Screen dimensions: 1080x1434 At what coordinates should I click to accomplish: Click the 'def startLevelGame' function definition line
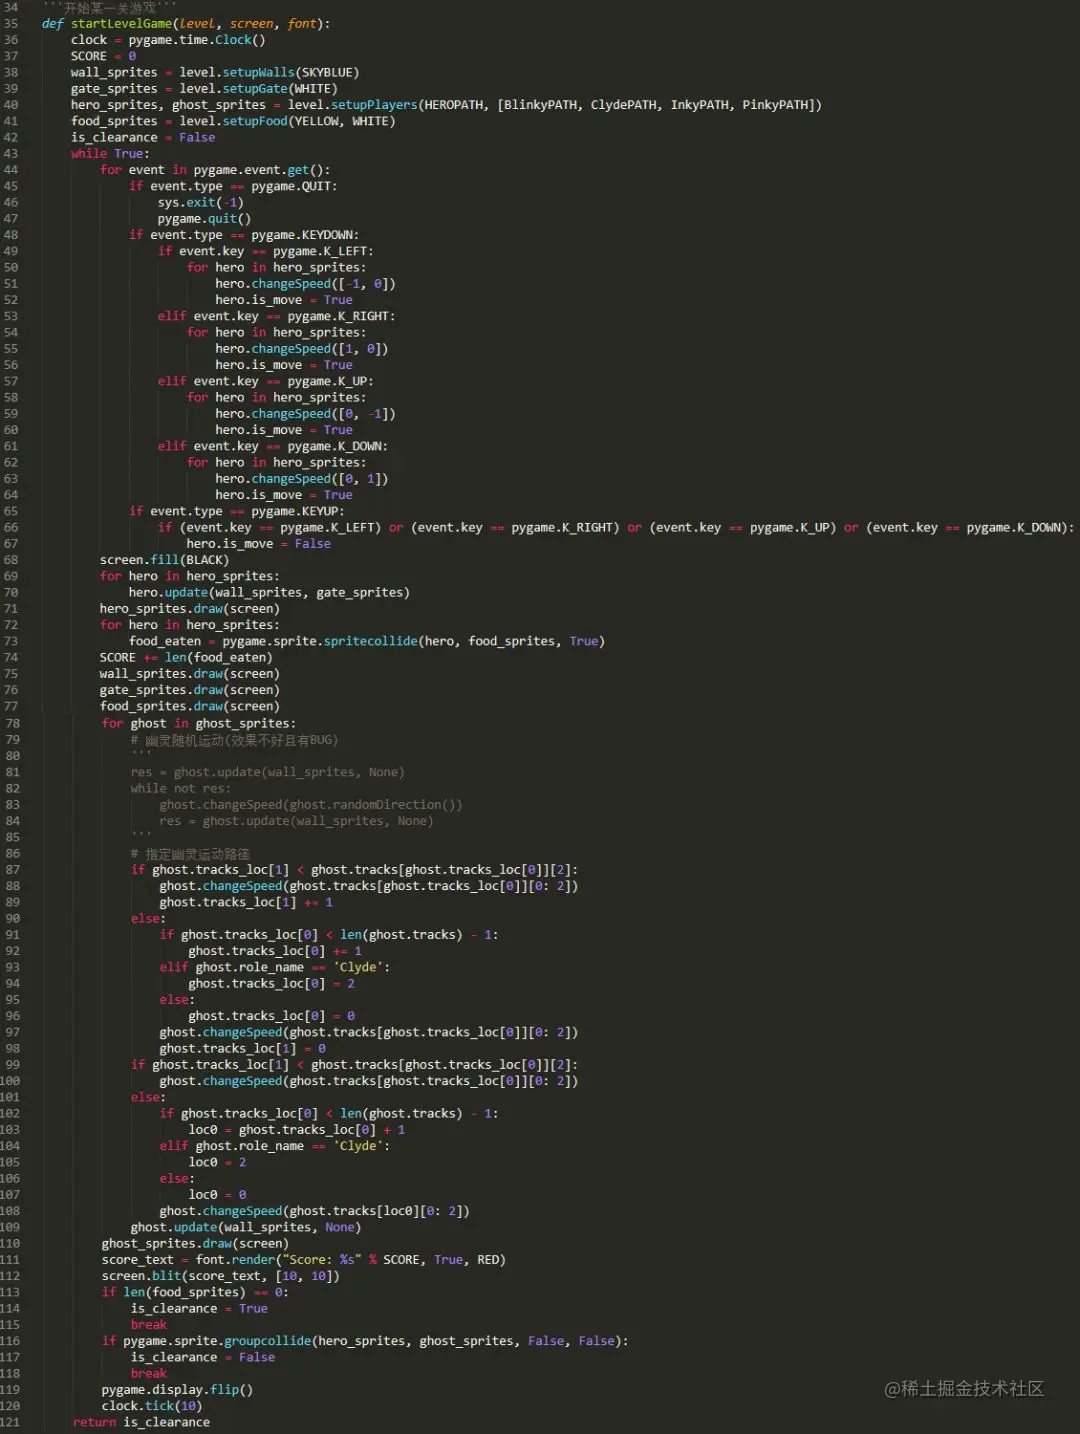point(186,24)
